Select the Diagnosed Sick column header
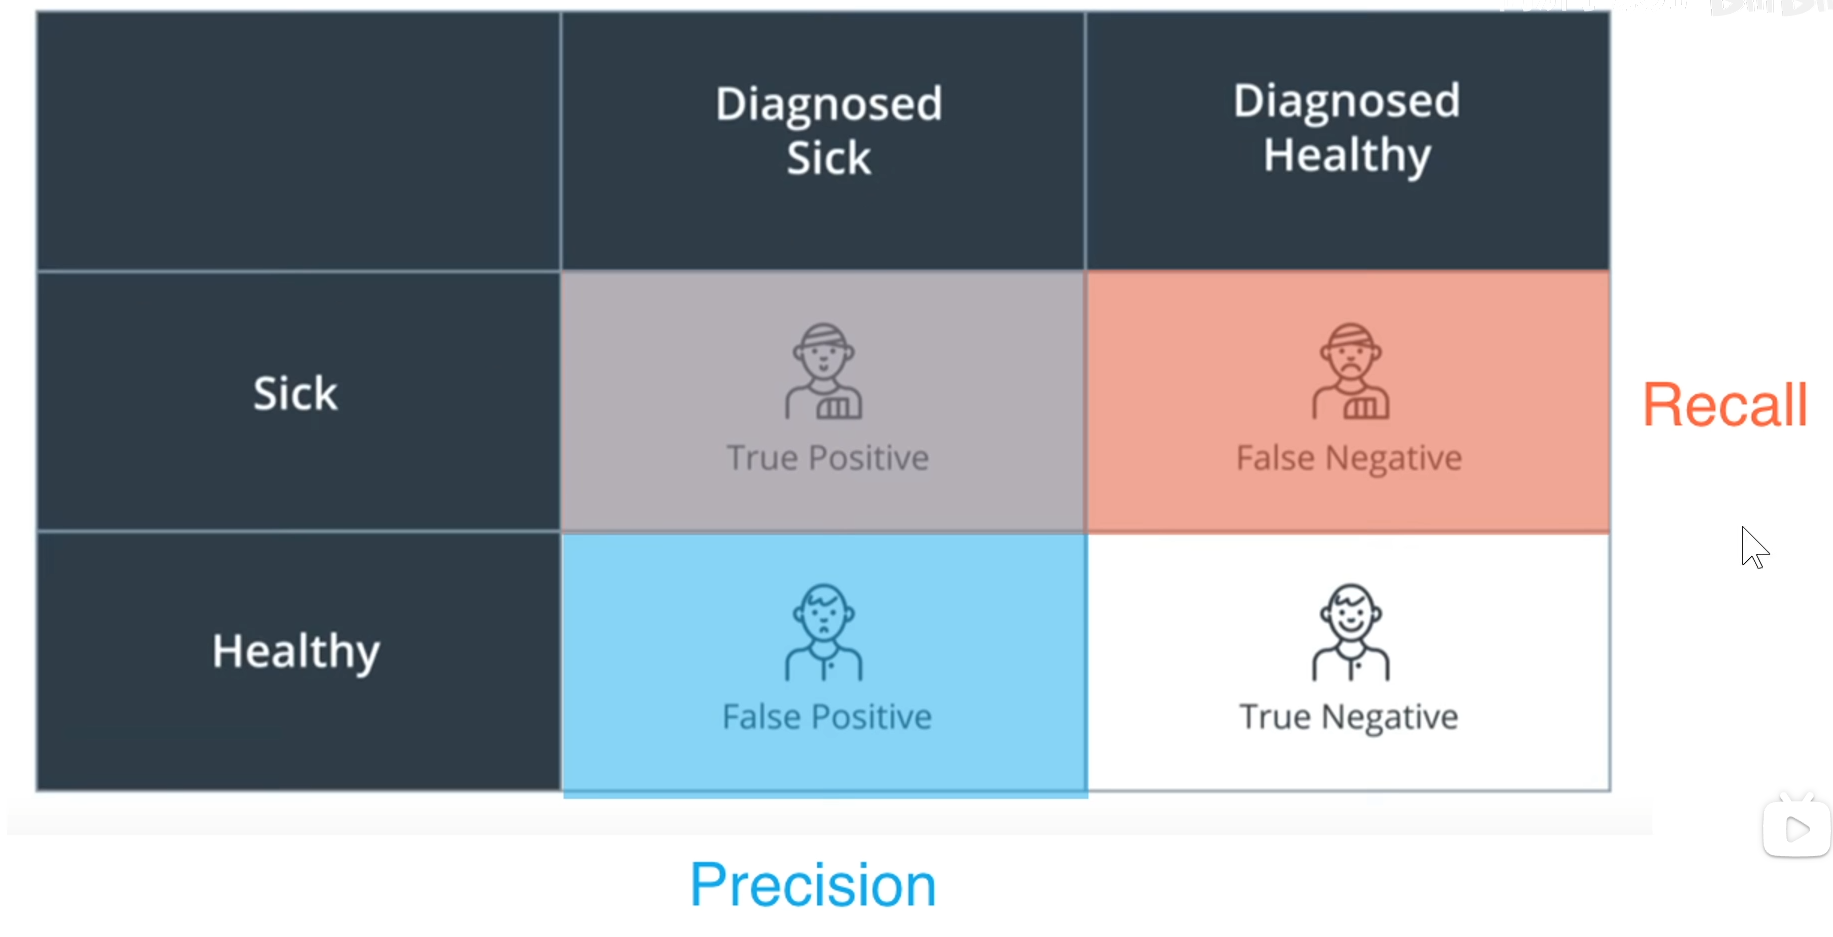The width and height of the screenshot is (1833, 937). pos(828,131)
